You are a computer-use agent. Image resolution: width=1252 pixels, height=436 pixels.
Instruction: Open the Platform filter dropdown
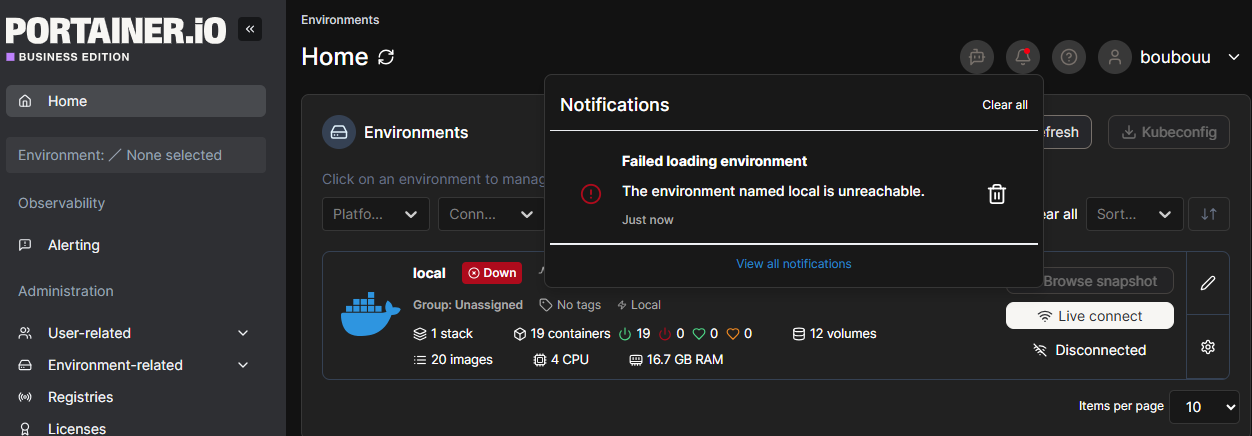[x=375, y=214]
